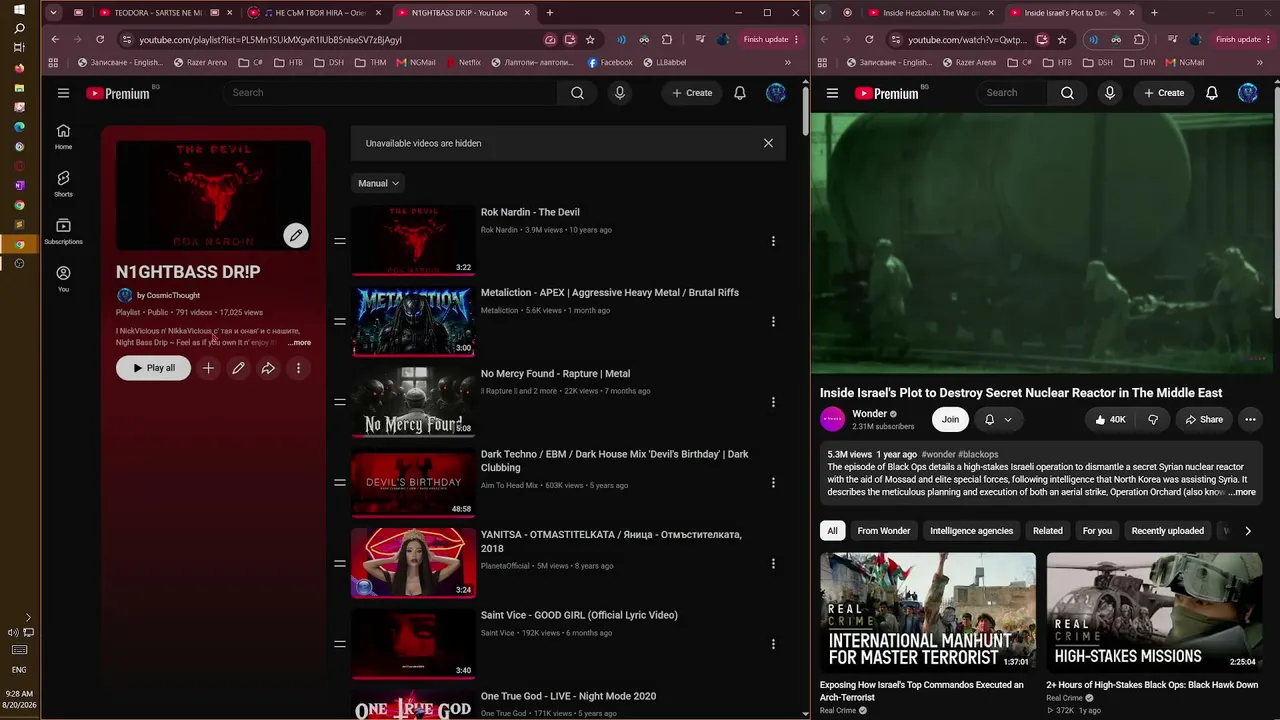Play all videos in the playlist
The height and width of the screenshot is (720, 1280).
pos(153,368)
